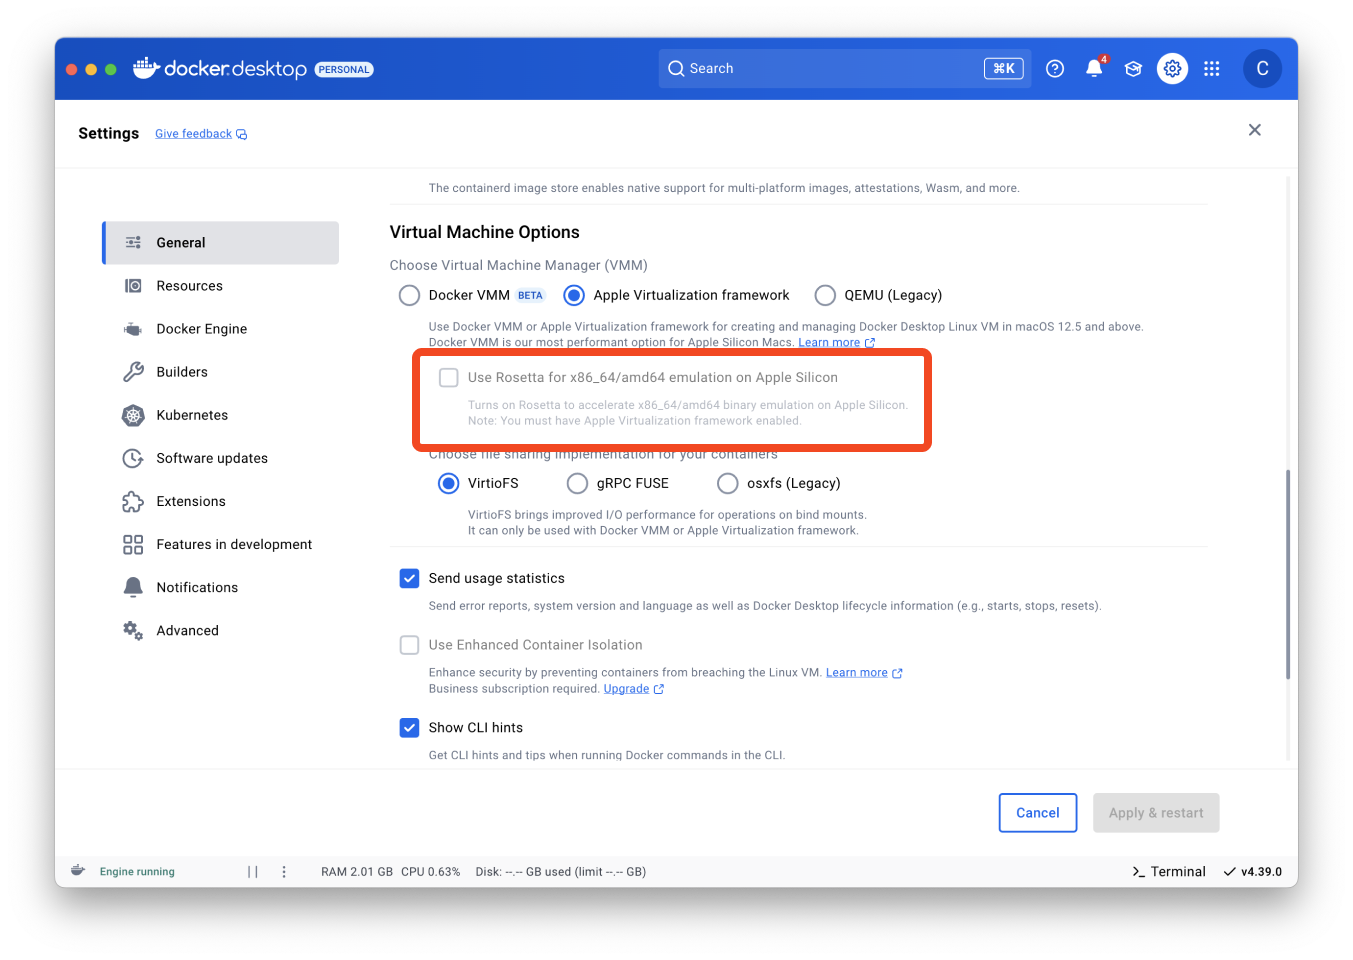Image resolution: width=1353 pixels, height=960 pixels.
Task: Click the Advanced gears icon in sidebar
Action: (133, 630)
